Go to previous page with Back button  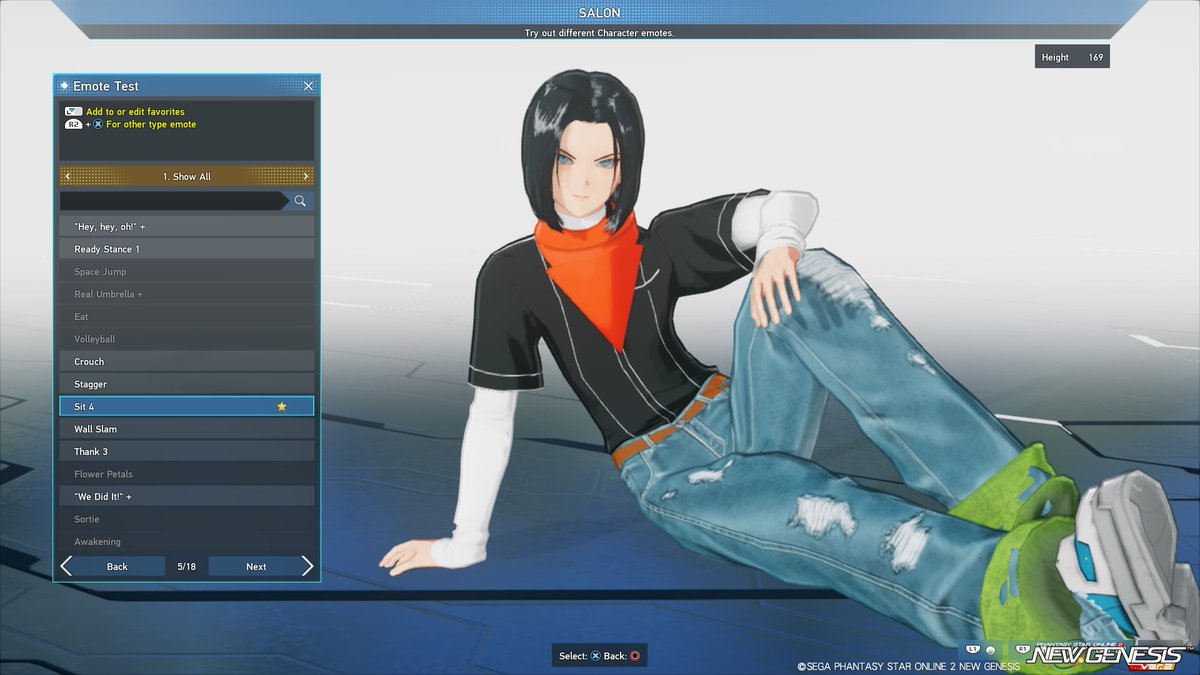(x=117, y=567)
